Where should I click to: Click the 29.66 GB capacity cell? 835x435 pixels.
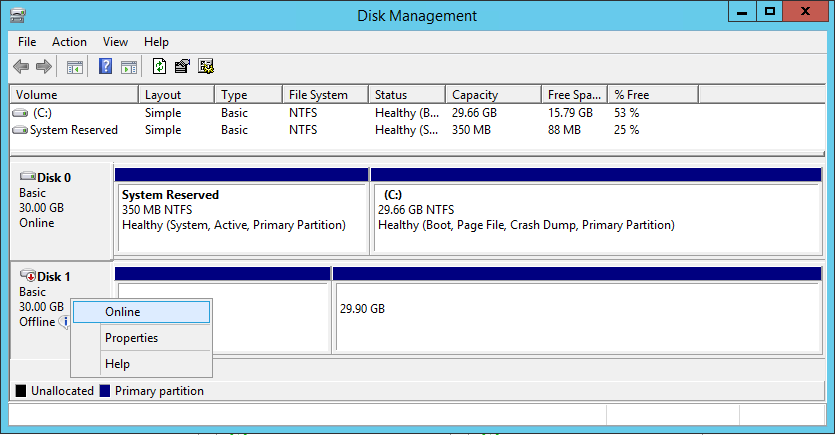tap(474, 113)
